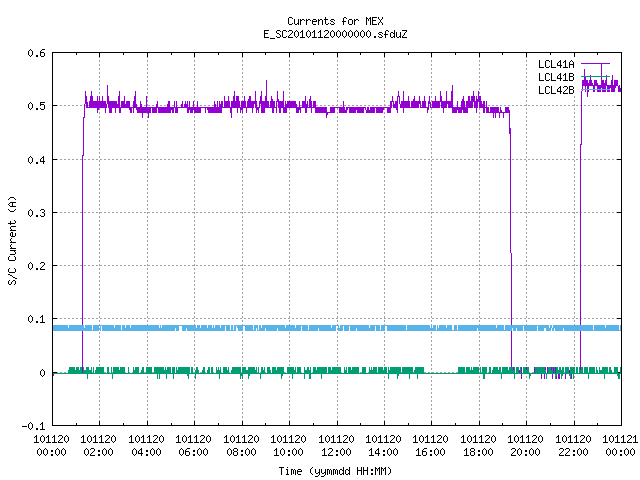The width and height of the screenshot is (640, 480).
Task: Click the y-axis tick value 0.2
Action: (x=36, y=266)
